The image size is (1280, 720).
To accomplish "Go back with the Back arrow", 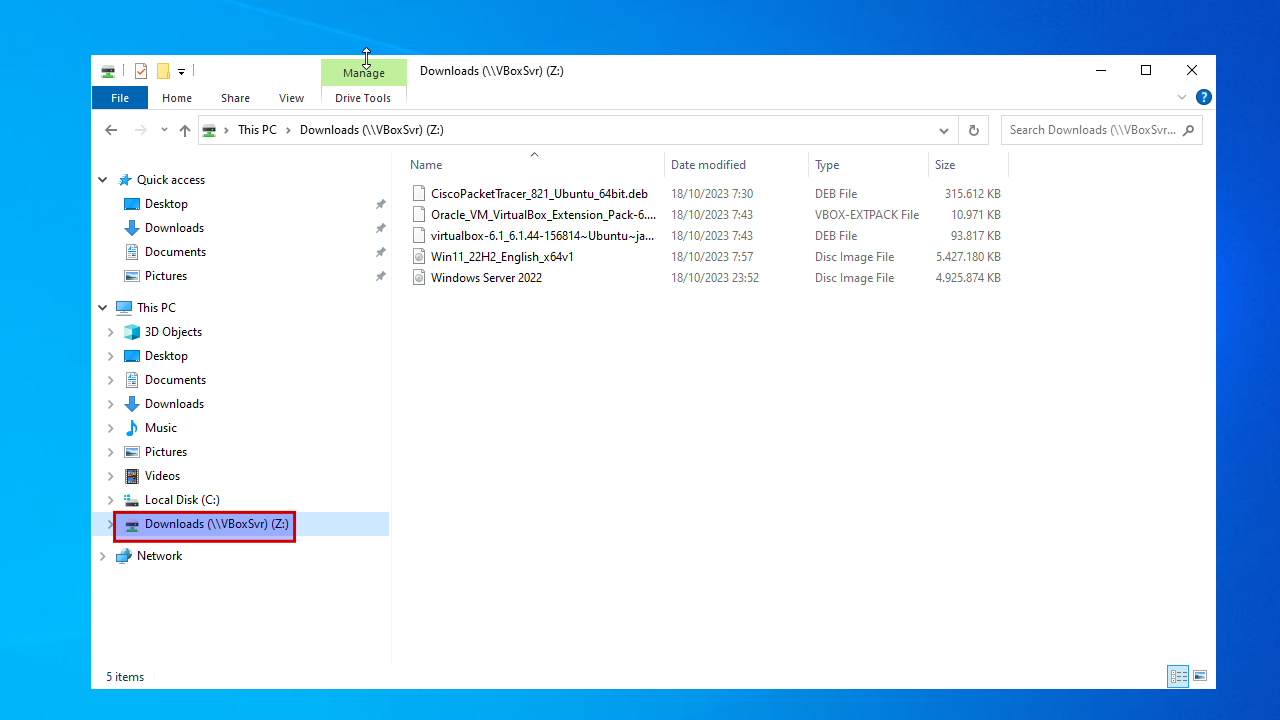I will coord(111,130).
